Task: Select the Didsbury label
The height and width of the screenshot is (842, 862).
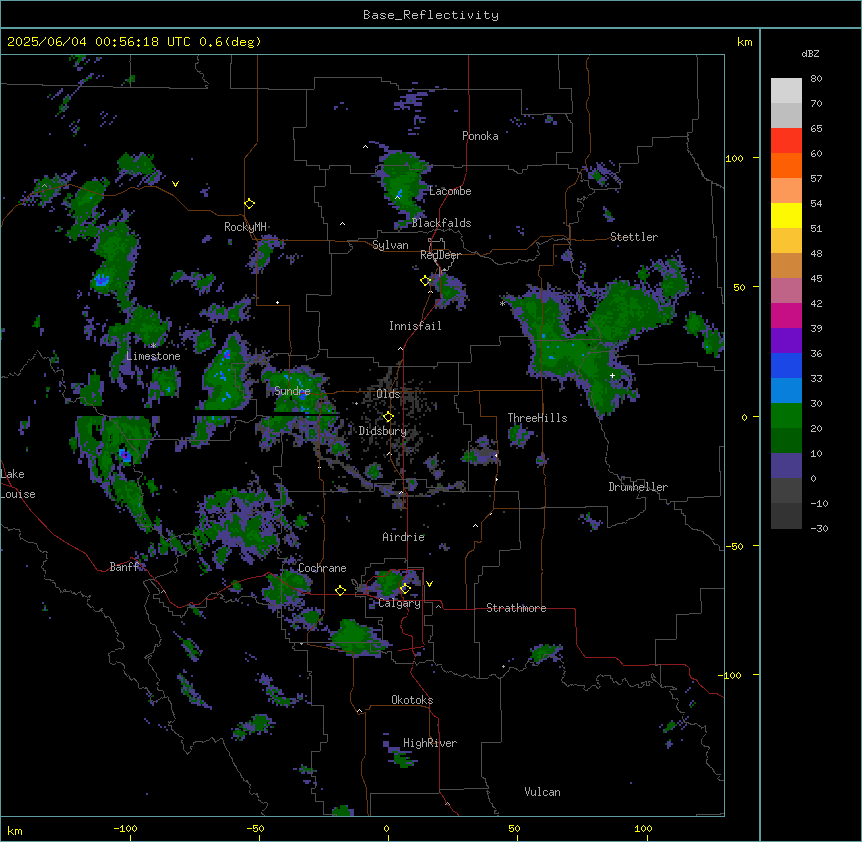Action: click(383, 431)
